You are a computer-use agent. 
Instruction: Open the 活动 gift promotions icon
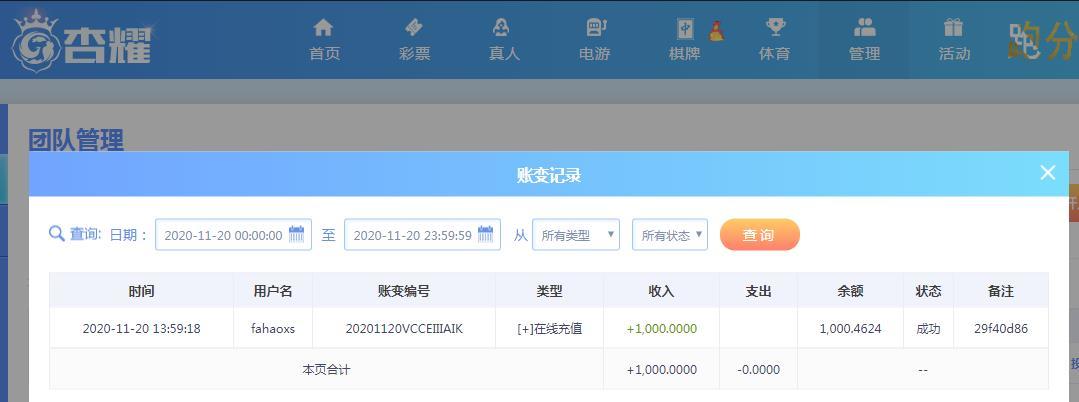(954, 28)
